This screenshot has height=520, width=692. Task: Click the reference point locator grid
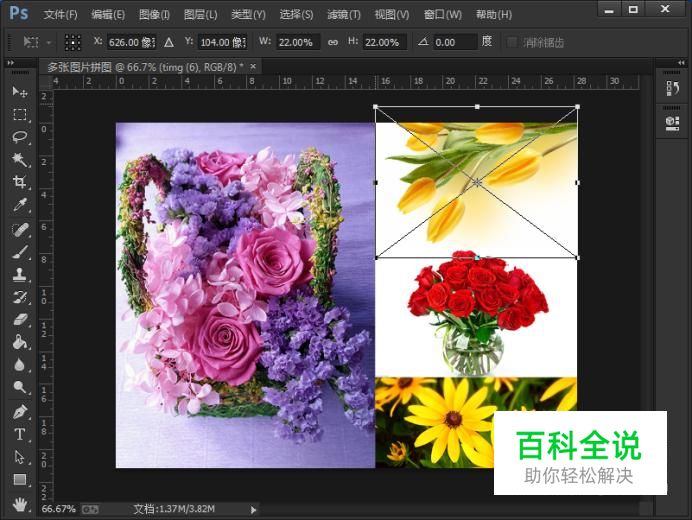pos(73,42)
